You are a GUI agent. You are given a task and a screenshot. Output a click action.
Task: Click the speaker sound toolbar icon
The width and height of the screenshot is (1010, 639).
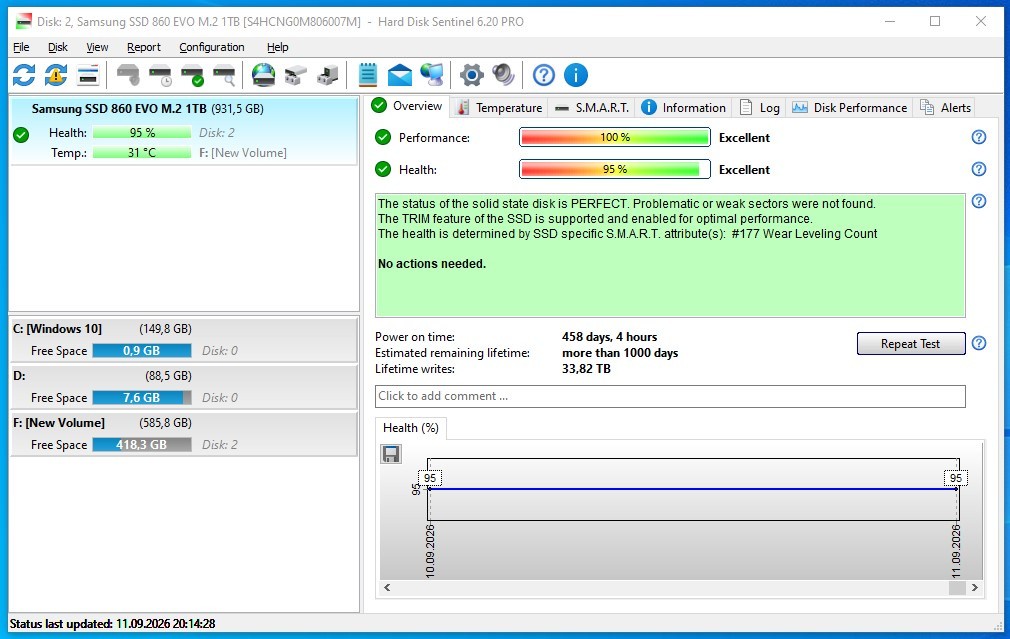pyautogui.click(x=503, y=75)
